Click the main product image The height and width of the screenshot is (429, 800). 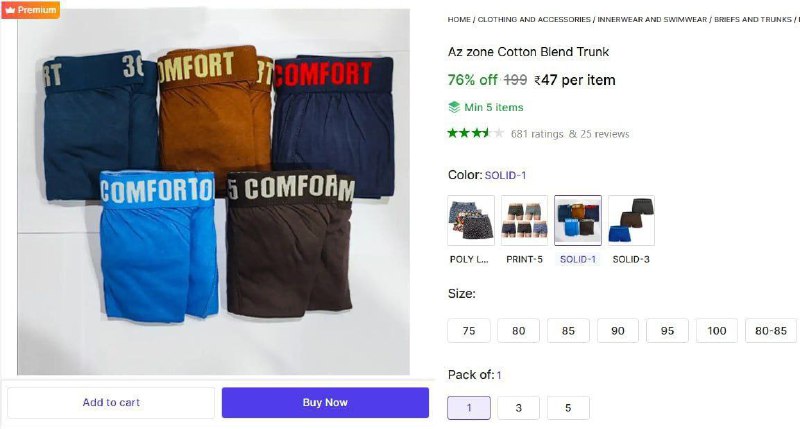tap(212, 190)
